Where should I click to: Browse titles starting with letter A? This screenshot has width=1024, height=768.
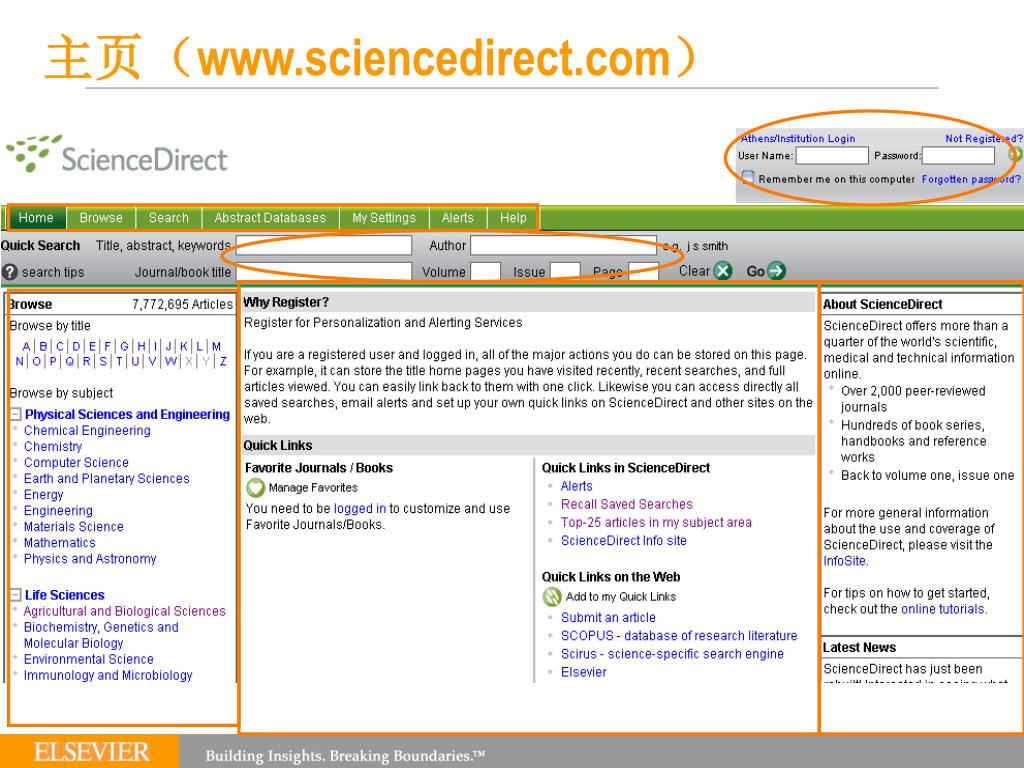coord(26,346)
